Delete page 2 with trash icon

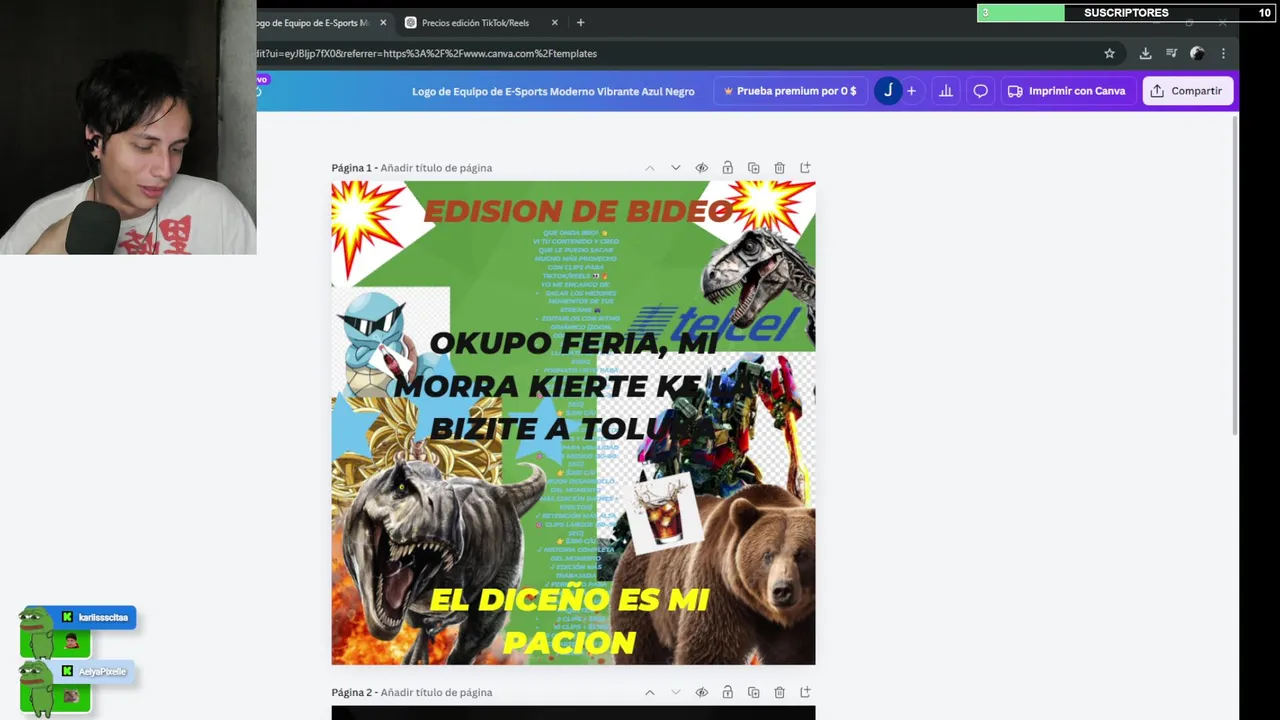779,692
